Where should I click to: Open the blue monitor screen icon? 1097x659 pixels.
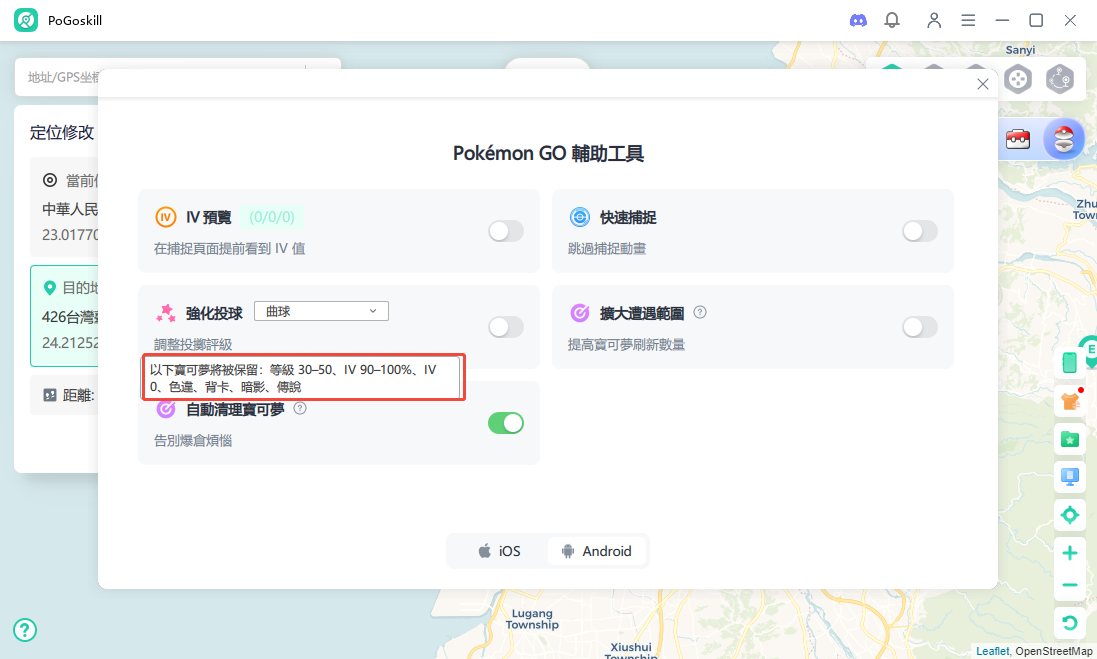click(x=1070, y=477)
